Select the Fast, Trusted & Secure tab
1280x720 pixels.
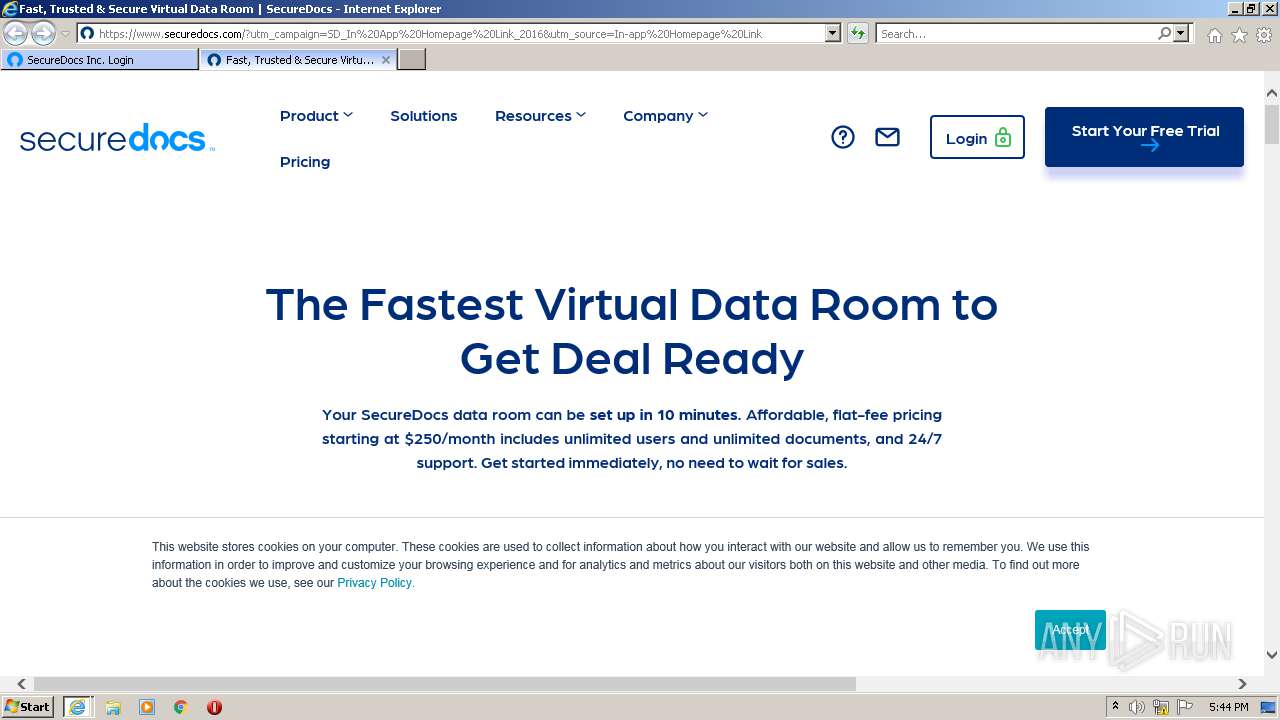(298, 60)
